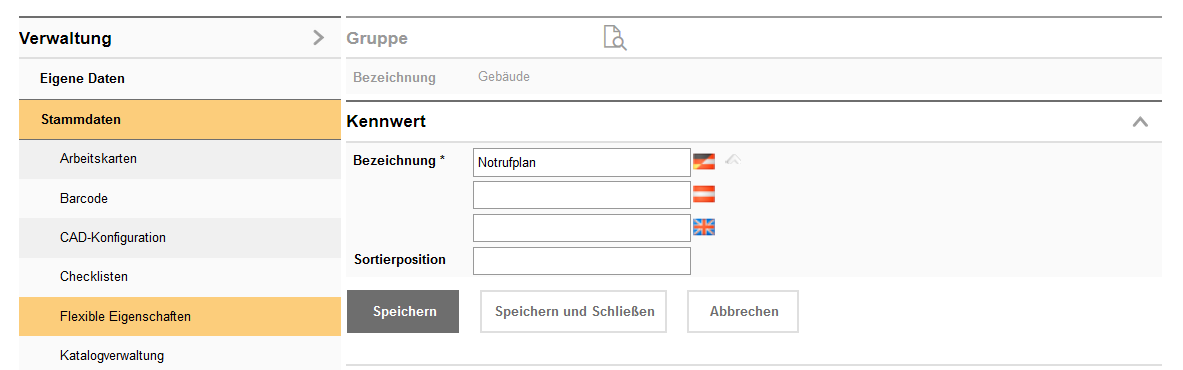Click the UK flag icon
Viewport: 1183px width, 370px height.
point(704,227)
